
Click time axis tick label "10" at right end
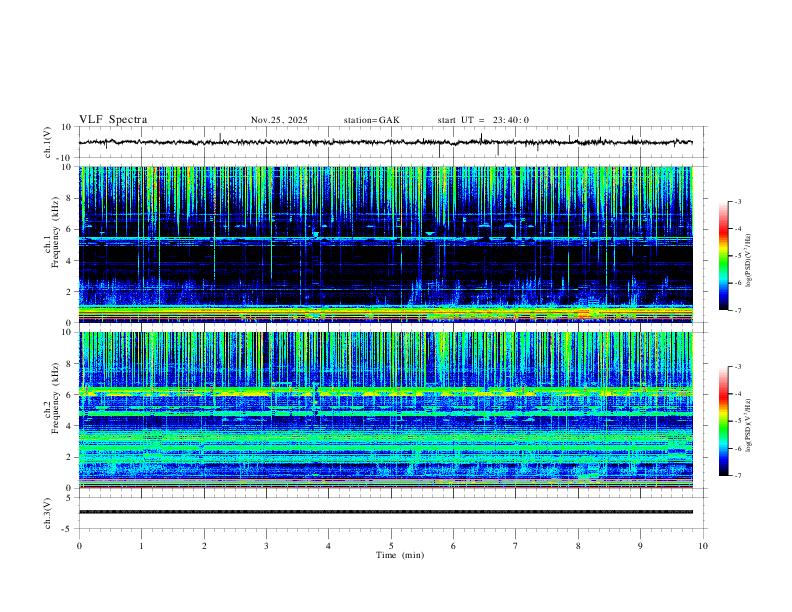pos(703,546)
